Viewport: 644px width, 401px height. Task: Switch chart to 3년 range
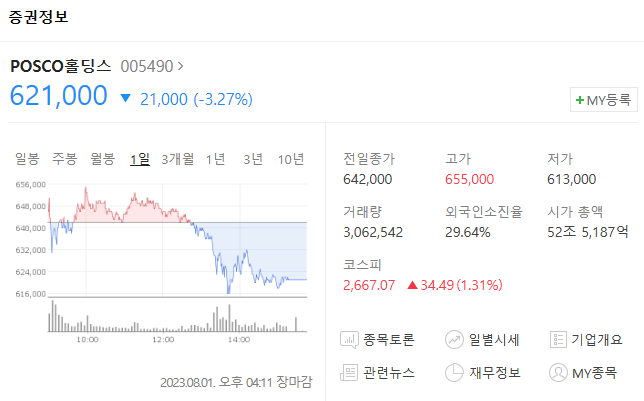(253, 158)
